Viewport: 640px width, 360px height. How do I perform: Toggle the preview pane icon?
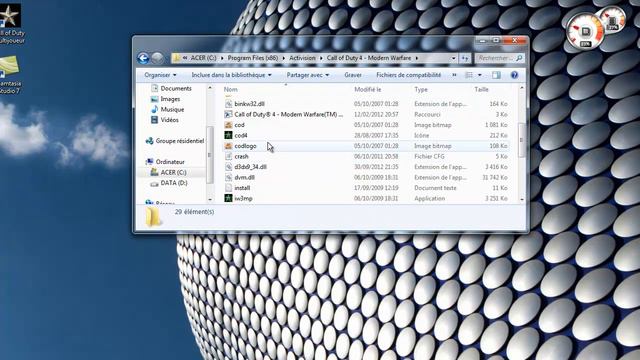point(496,75)
